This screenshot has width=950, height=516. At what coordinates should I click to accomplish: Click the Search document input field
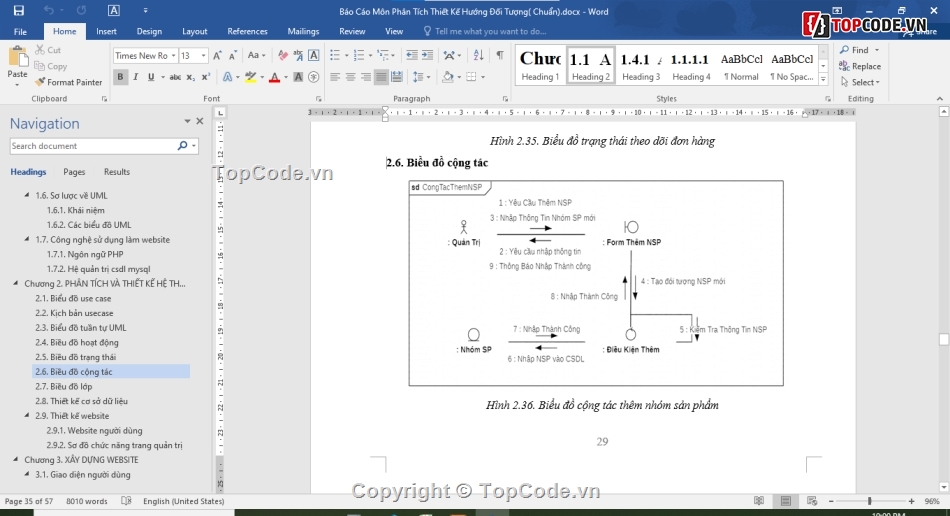92,146
